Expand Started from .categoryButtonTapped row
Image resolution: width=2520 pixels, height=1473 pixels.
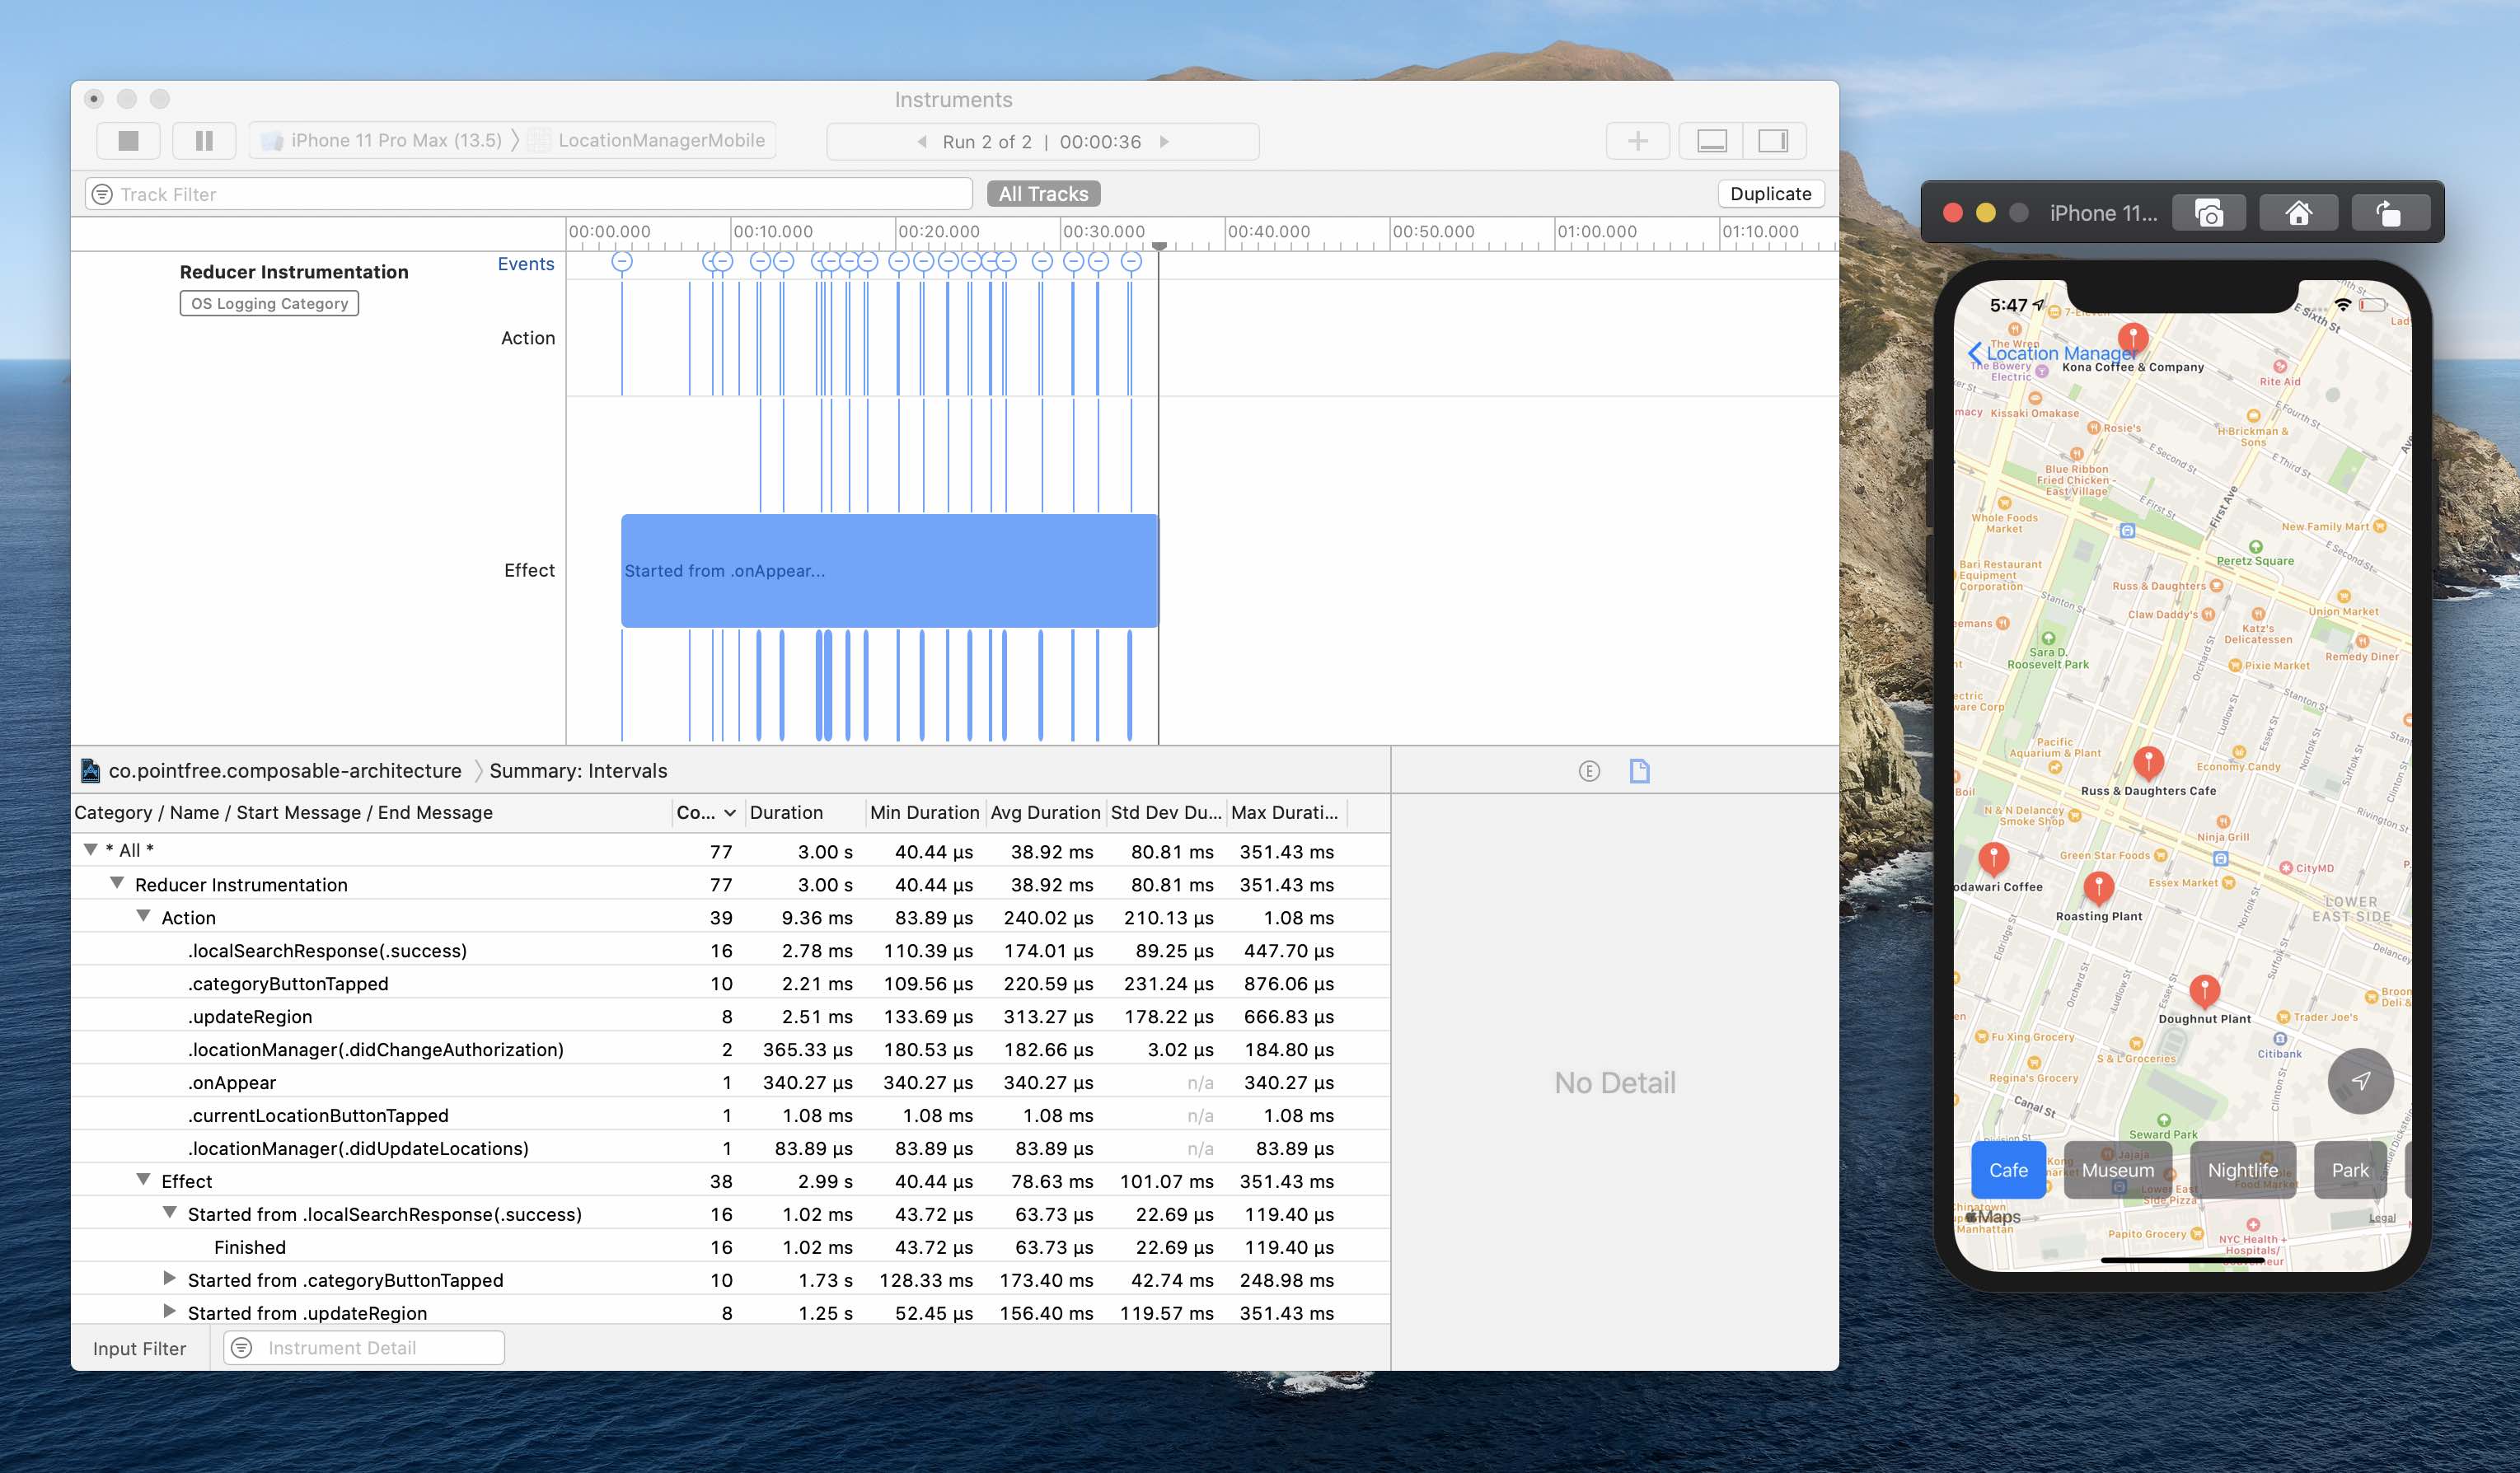click(169, 1279)
